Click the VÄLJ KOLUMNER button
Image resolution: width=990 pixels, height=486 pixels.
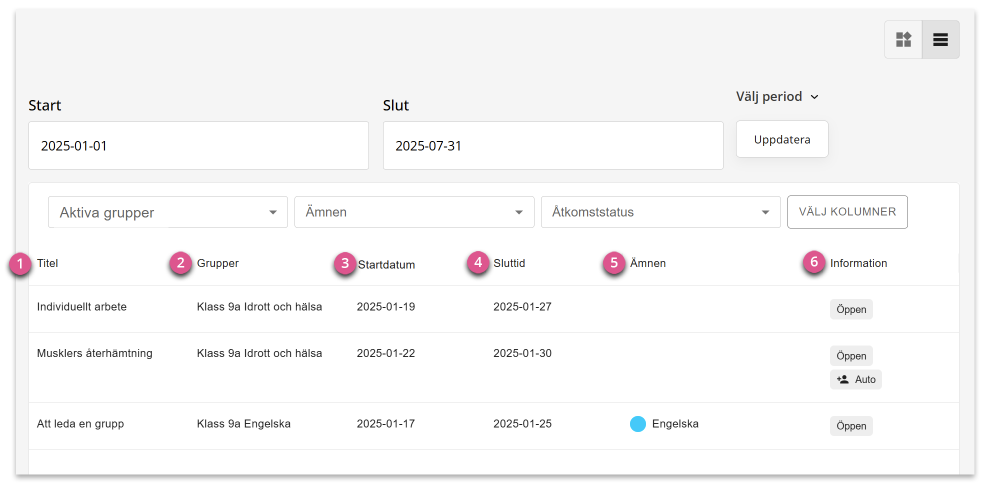[847, 212]
